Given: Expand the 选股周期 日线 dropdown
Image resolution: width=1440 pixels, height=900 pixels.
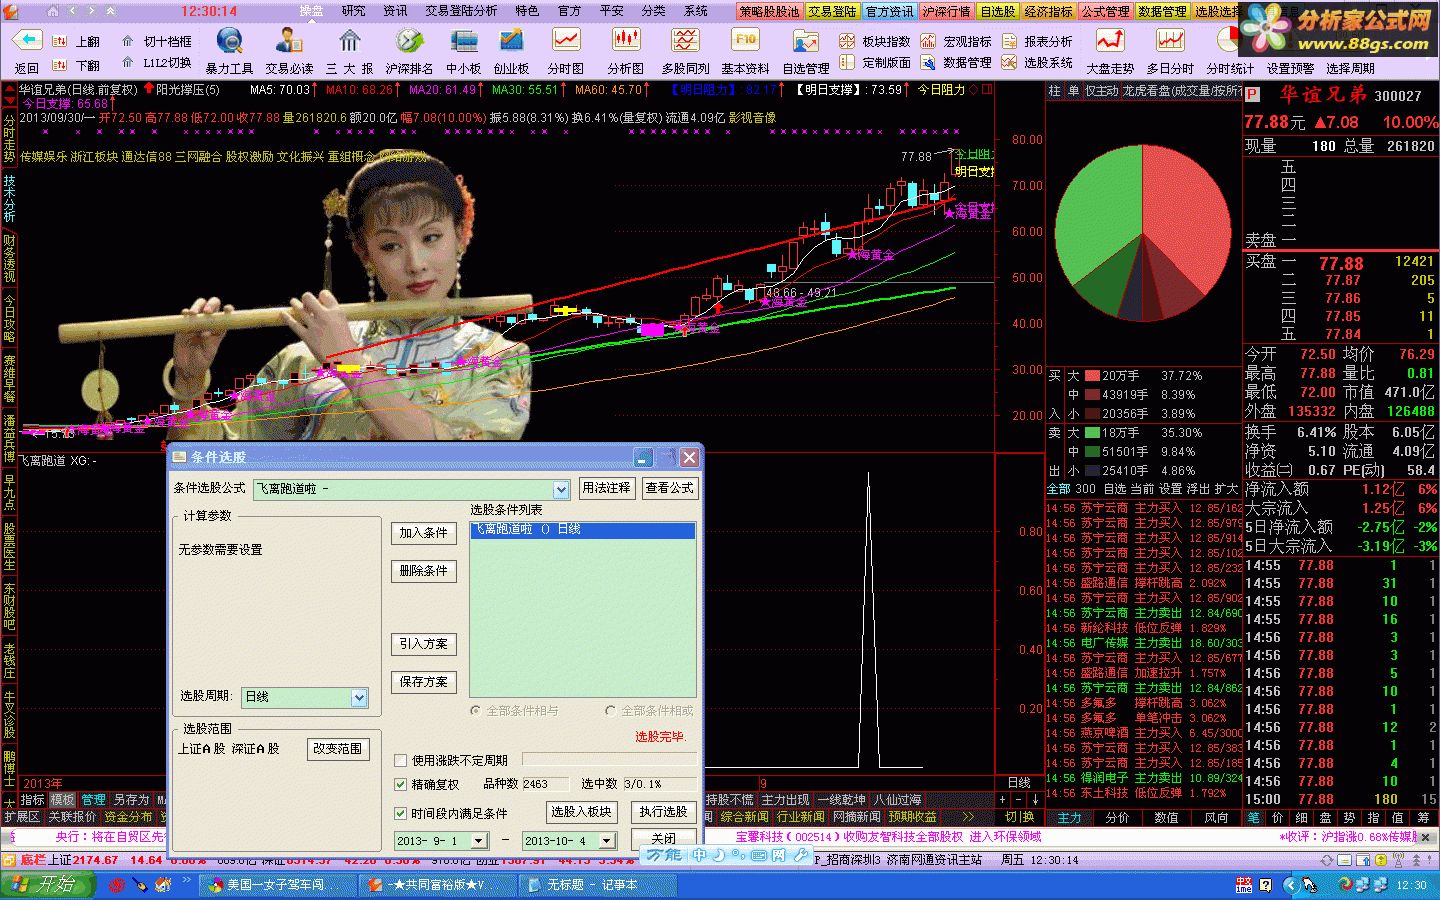Looking at the screenshot, I should (x=359, y=697).
